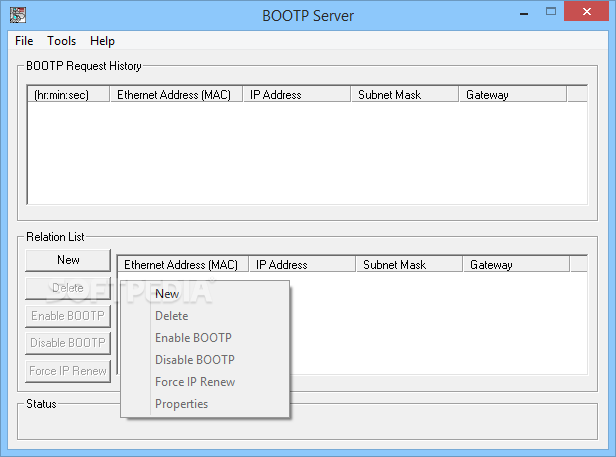The image size is (616, 457).
Task: Click Subnet Mask header in Request History
Action: point(405,95)
